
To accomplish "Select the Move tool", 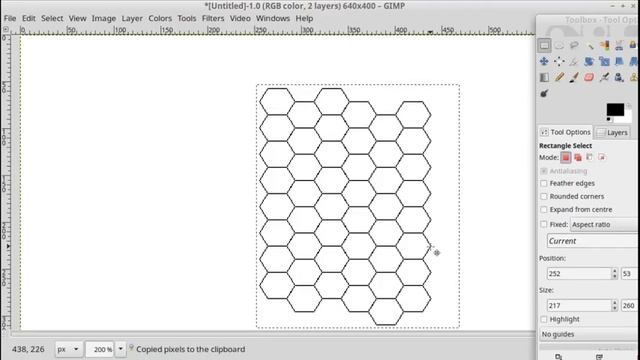I will click(x=544, y=61).
